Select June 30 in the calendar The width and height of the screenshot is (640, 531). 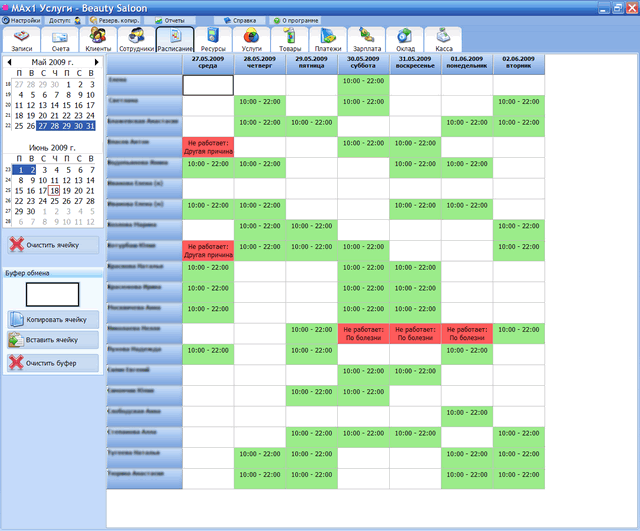tap(31, 211)
